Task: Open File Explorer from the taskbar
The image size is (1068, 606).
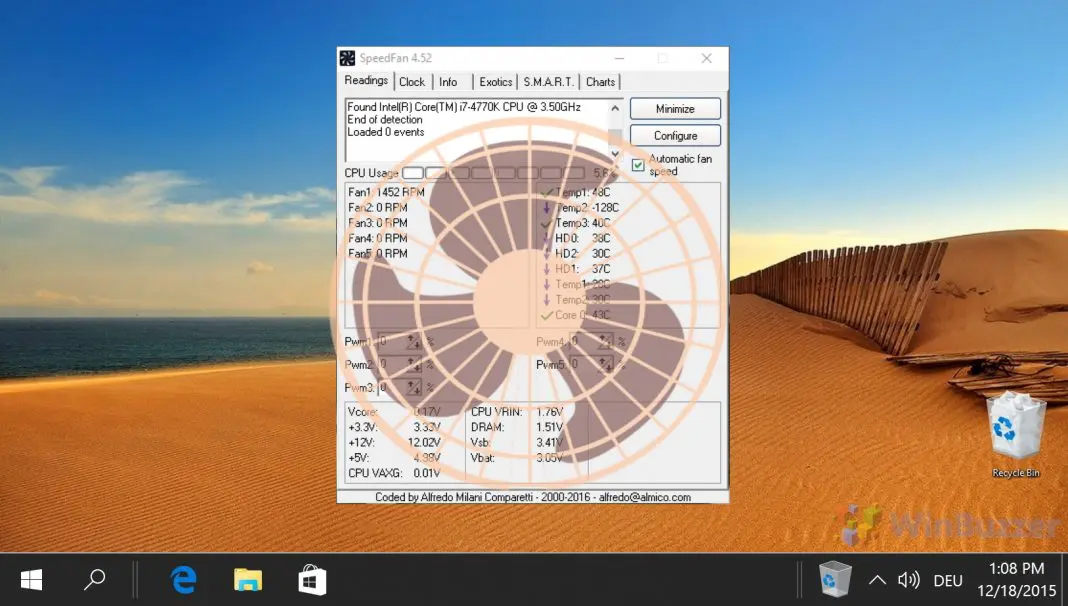Action: [x=248, y=579]
